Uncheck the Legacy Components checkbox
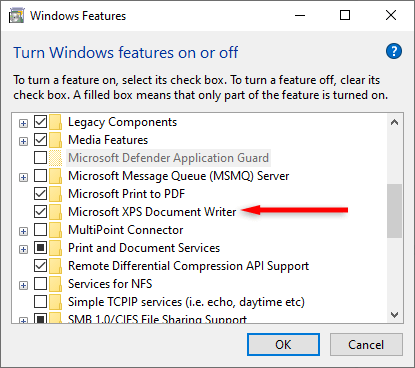Image resolution: width=415 pixels, height=368 pixels. point(40,122)
